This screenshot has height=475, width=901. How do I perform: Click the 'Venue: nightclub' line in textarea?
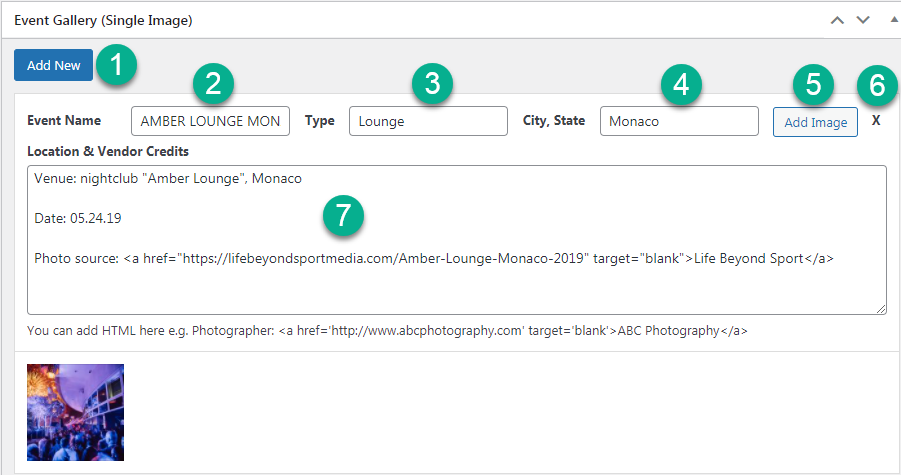click(x=168, y=179)
